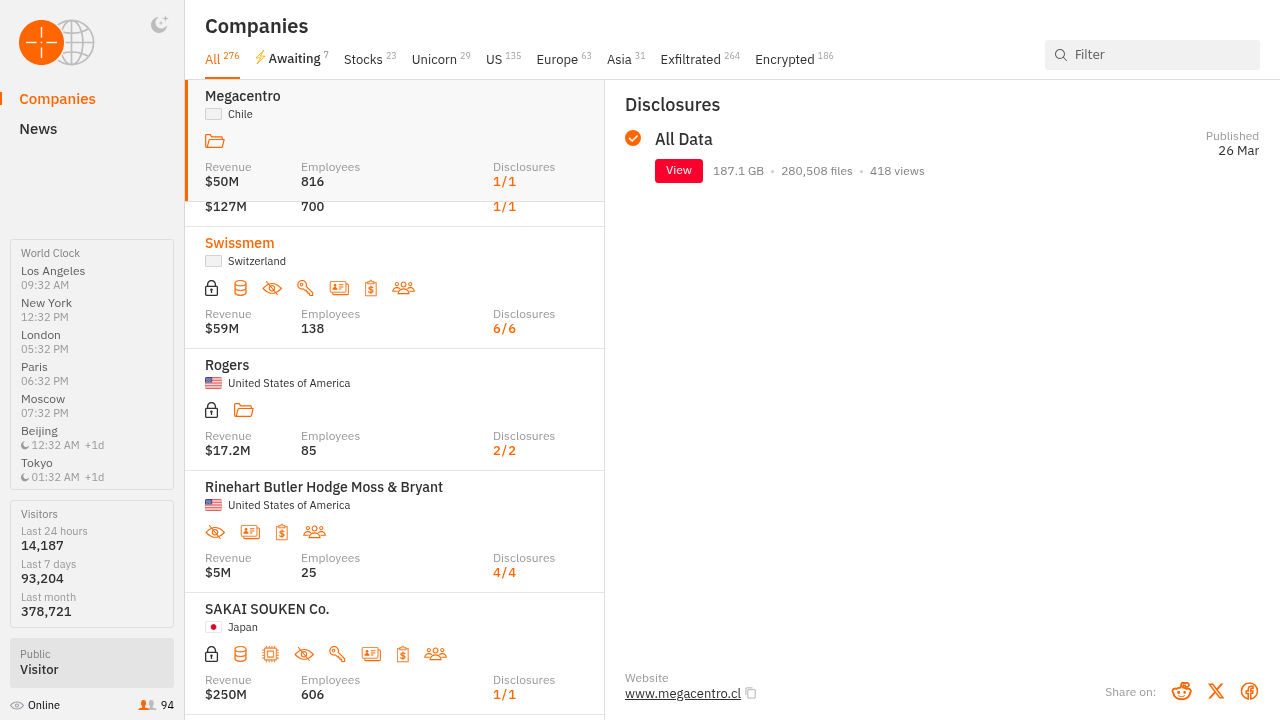Click the ID card icon in Swissmem row
The width and height of the screenshot is (1280, 720).
tap(339, 288)
